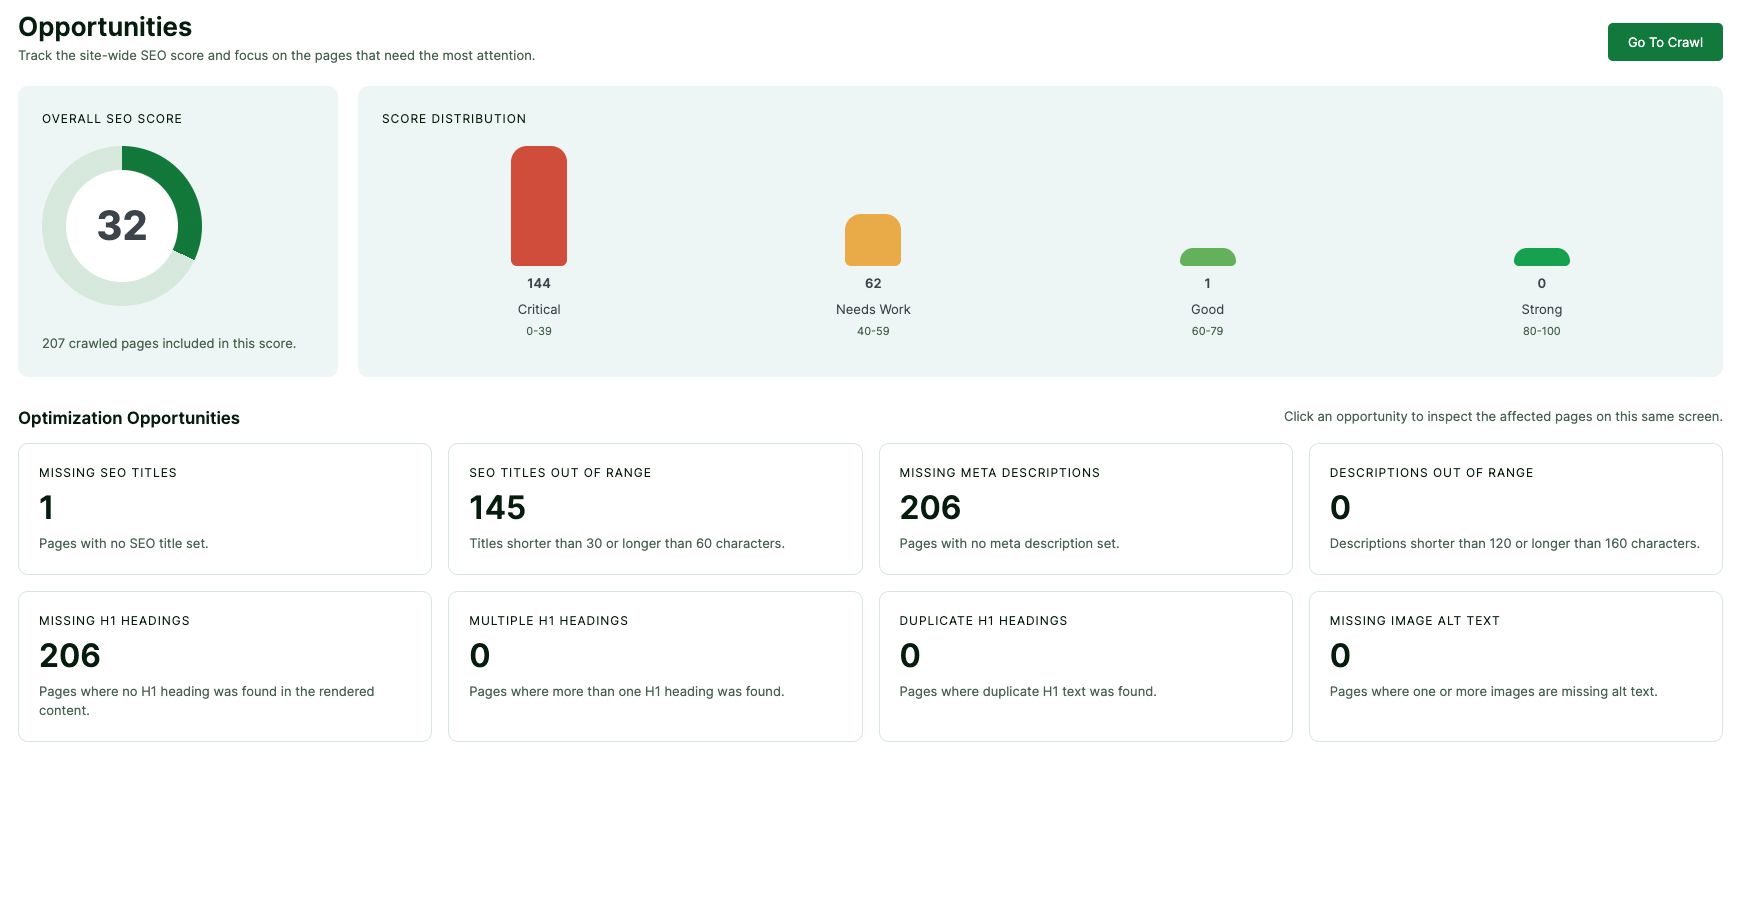Open the Duplicate H1 Headings card
This screenshot has height=918, width=1741.
[1084, 665]
